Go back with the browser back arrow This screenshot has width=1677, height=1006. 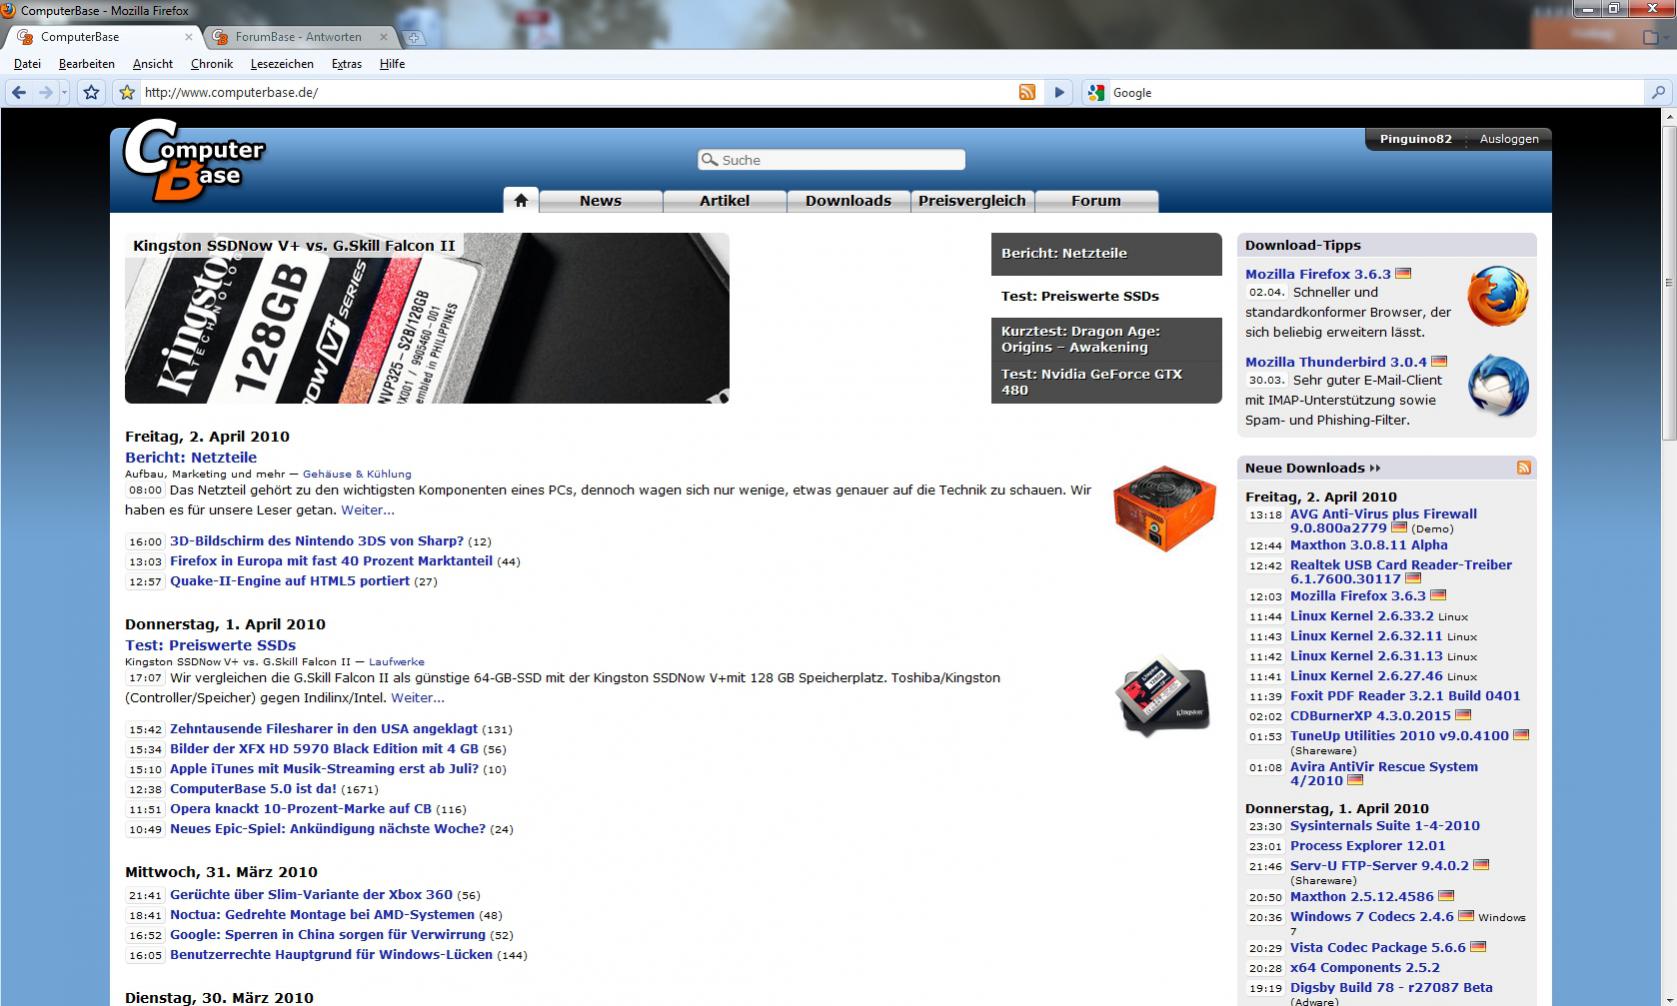pos(19,92)
